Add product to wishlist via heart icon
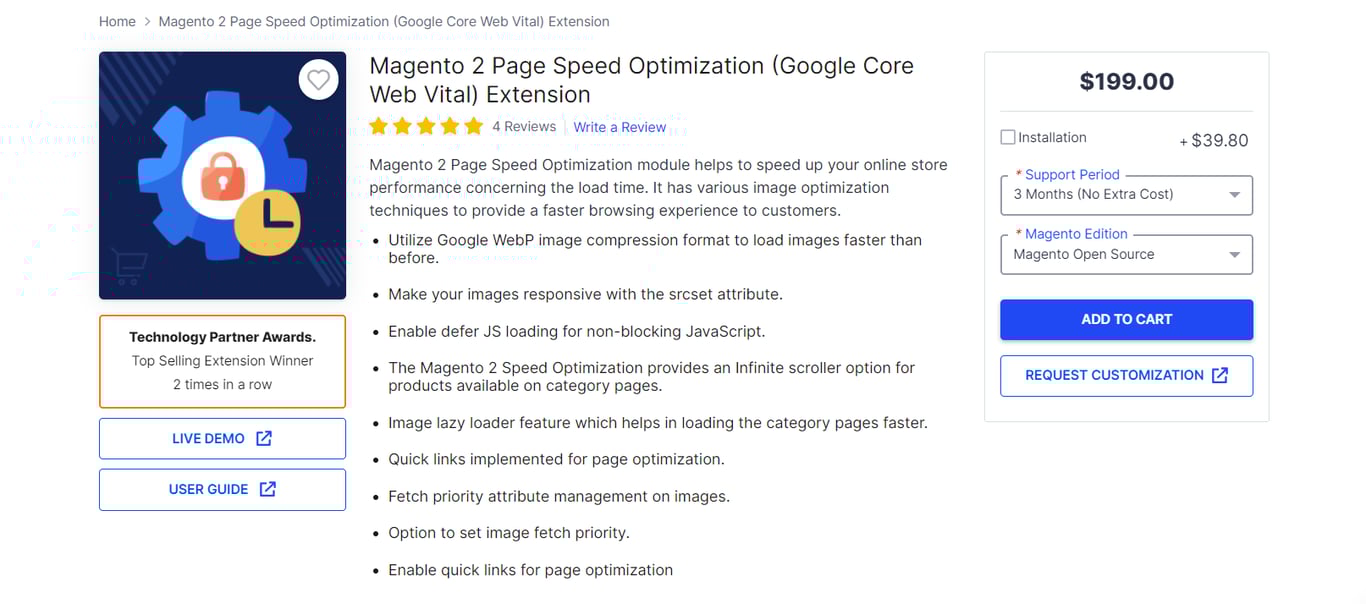 click(318, 80)
